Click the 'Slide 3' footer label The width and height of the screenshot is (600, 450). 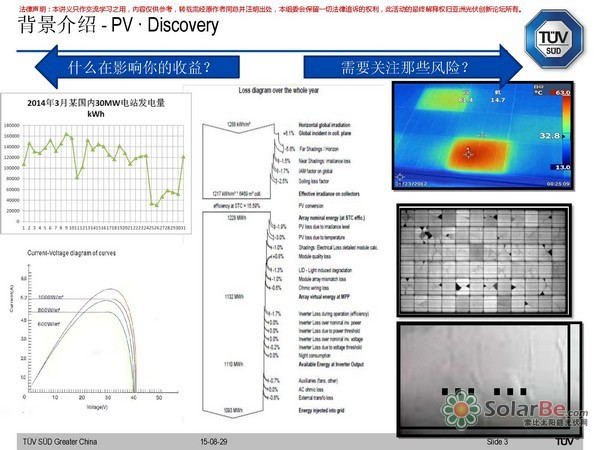click(497, 441)
